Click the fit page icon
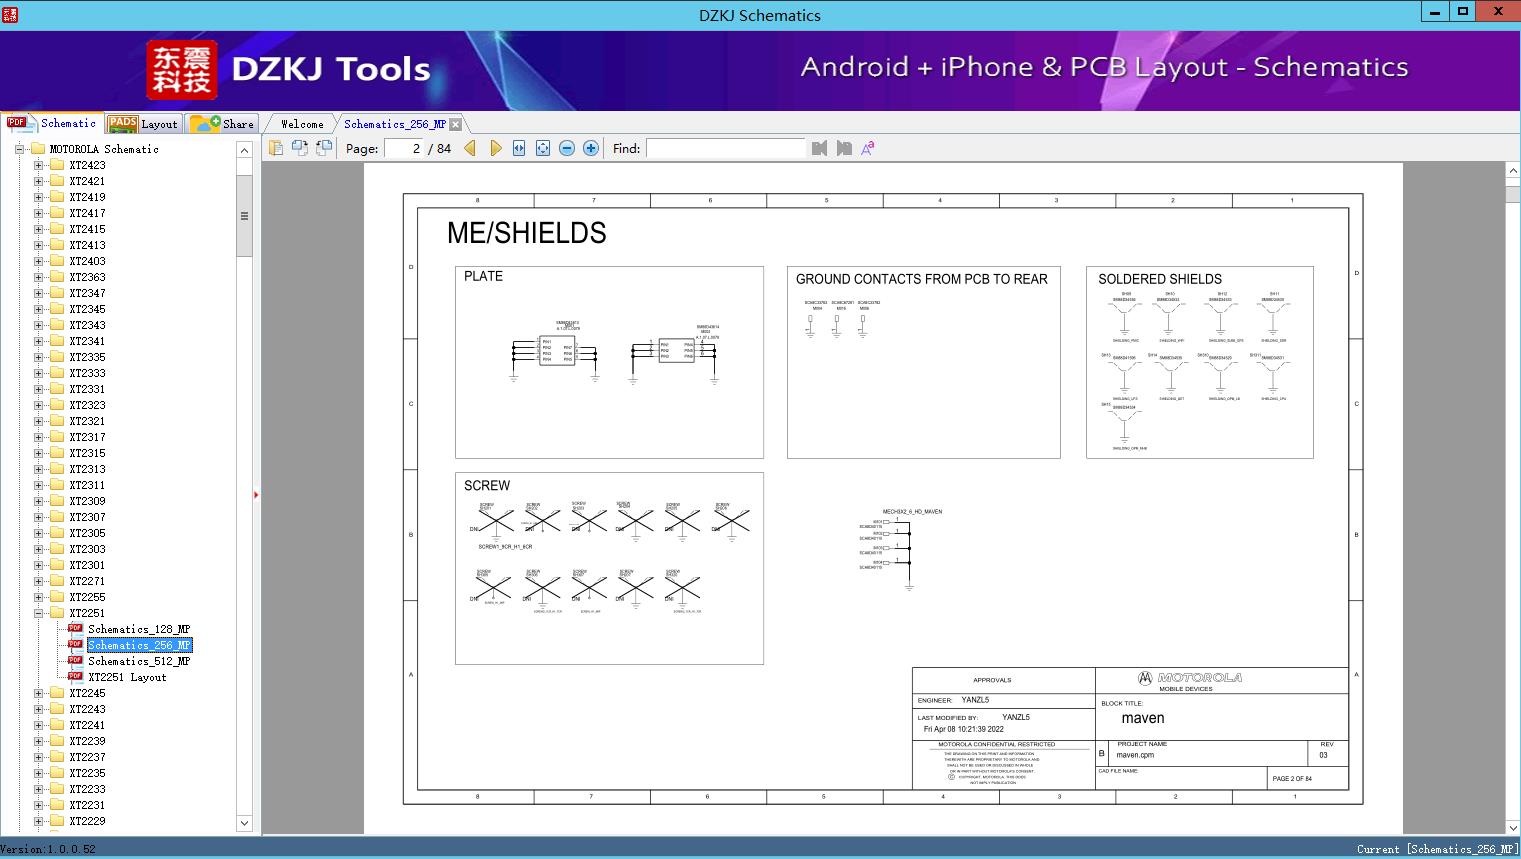Viewport: 1521px width, 859px height. pyautogui.click(x=543, y=148)
